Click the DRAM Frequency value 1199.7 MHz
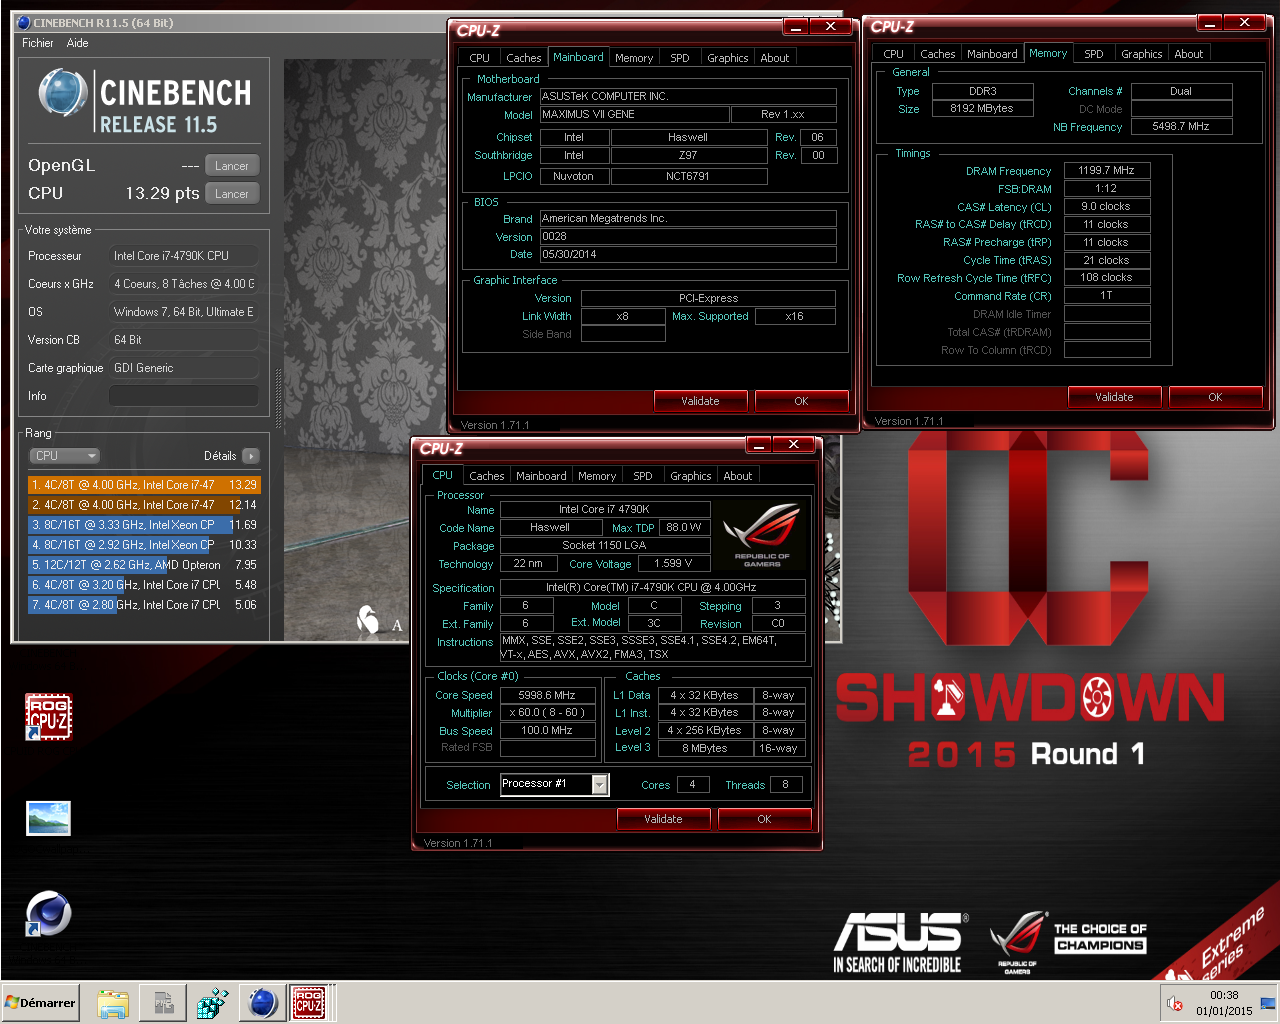Viewport: 1280px width, 1024px height. point(1107,171)
